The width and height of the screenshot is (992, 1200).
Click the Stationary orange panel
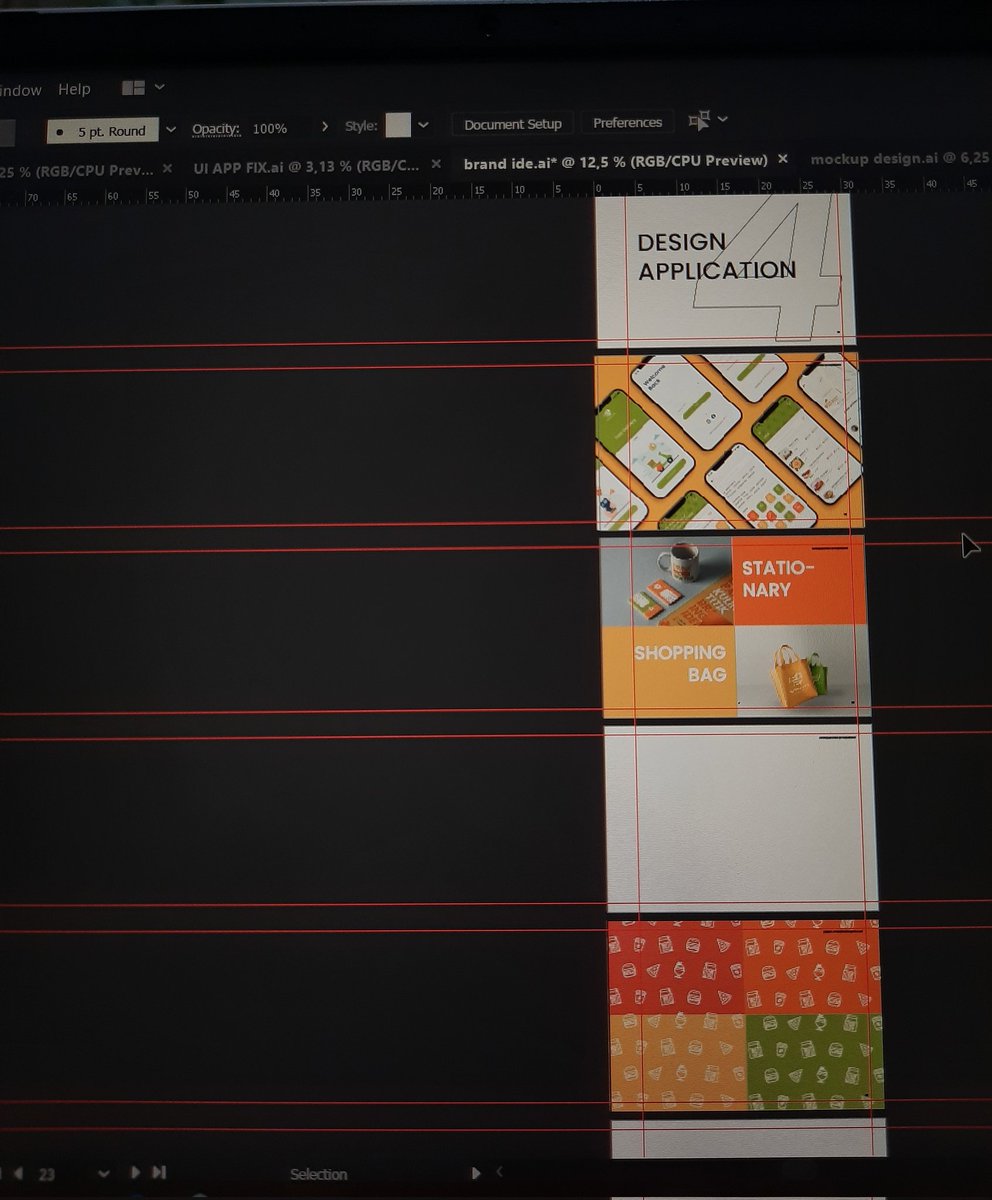coord(799,581)
